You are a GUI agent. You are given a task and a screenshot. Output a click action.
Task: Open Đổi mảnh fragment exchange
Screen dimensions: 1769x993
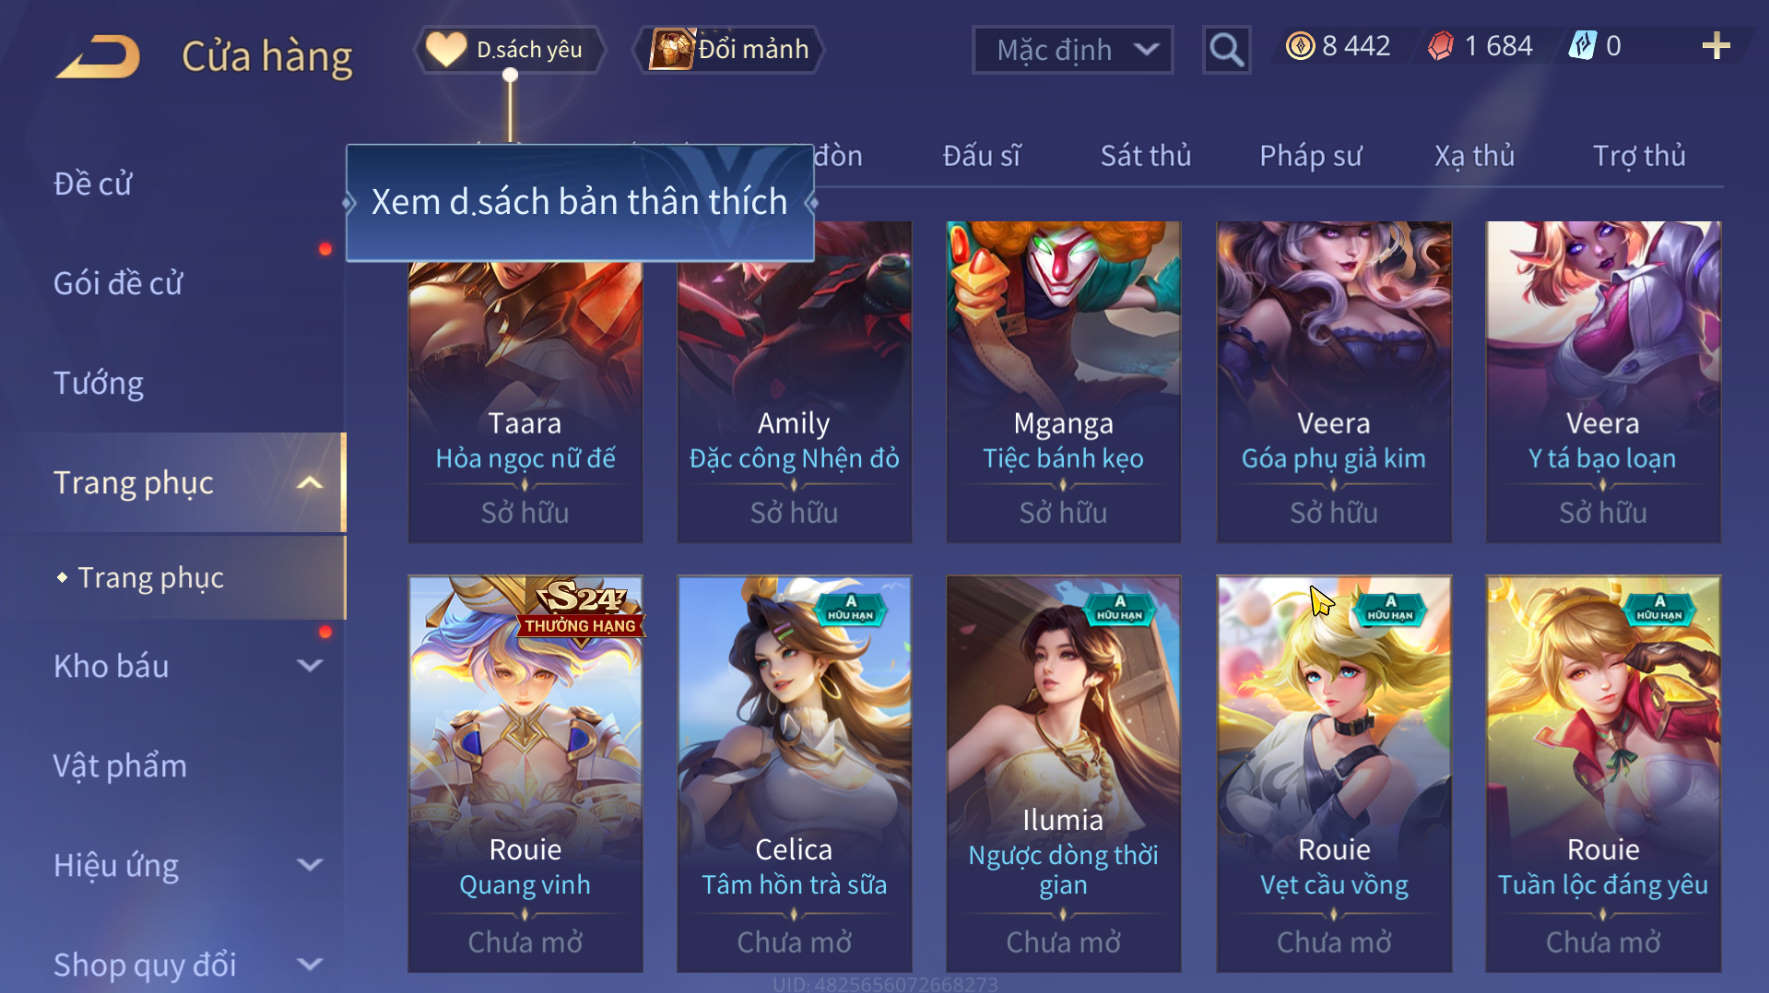click(x=730, y=49)
